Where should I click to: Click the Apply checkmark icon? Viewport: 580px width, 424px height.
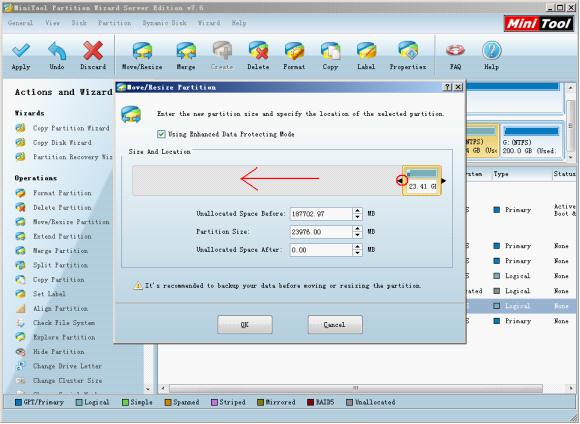tap(21, 51)
